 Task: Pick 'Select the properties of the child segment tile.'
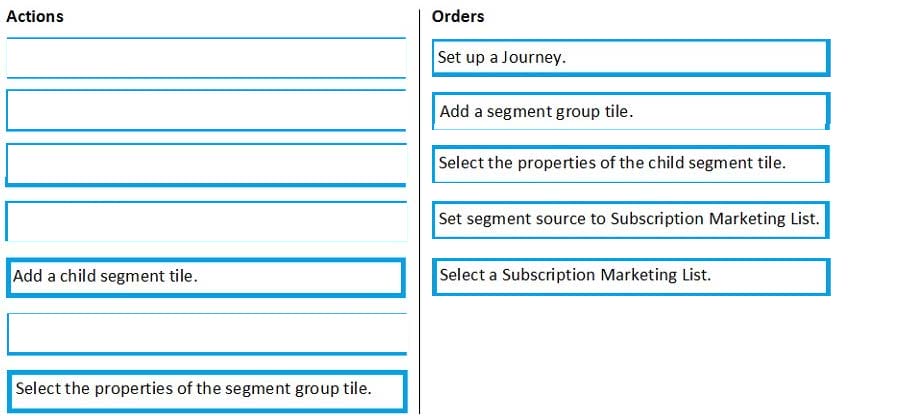tap(631, 164)
